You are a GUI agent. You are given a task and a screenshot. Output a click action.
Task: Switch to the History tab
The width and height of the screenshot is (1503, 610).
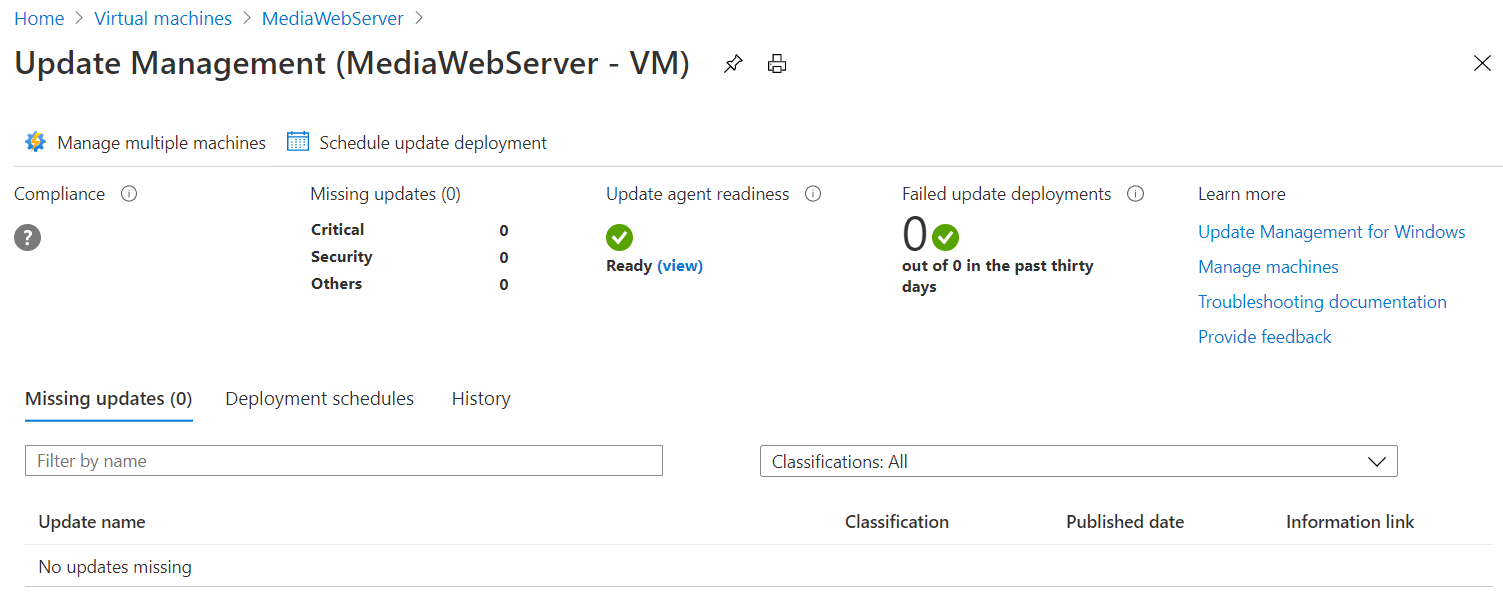click(481, 399)
